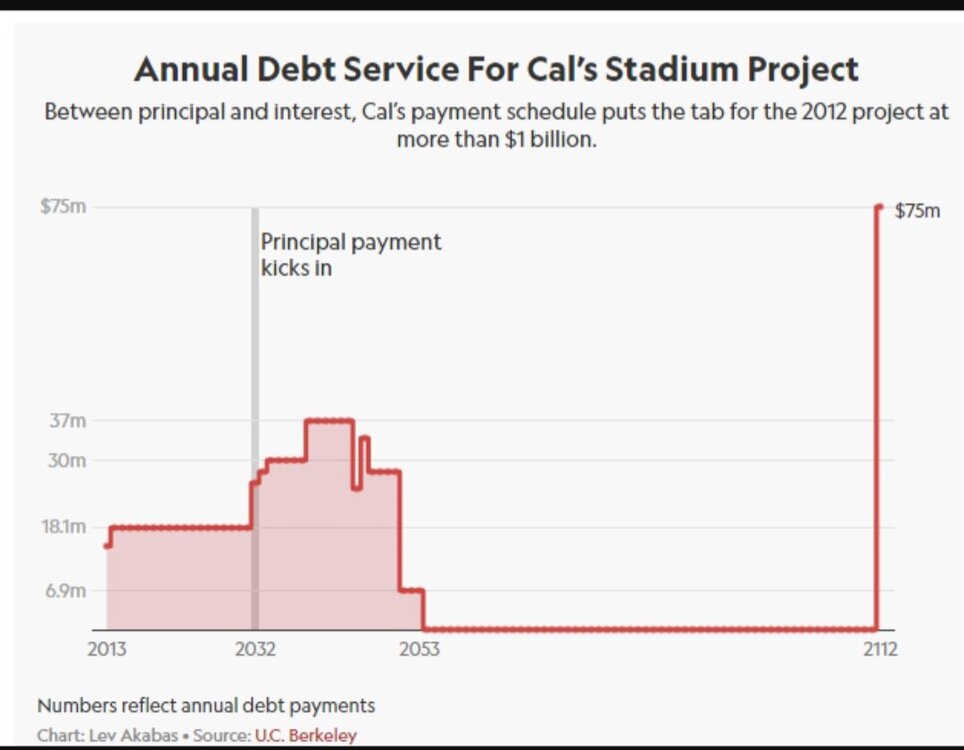
Task: Click the 18.1m y-axis label
Action: 64,526
